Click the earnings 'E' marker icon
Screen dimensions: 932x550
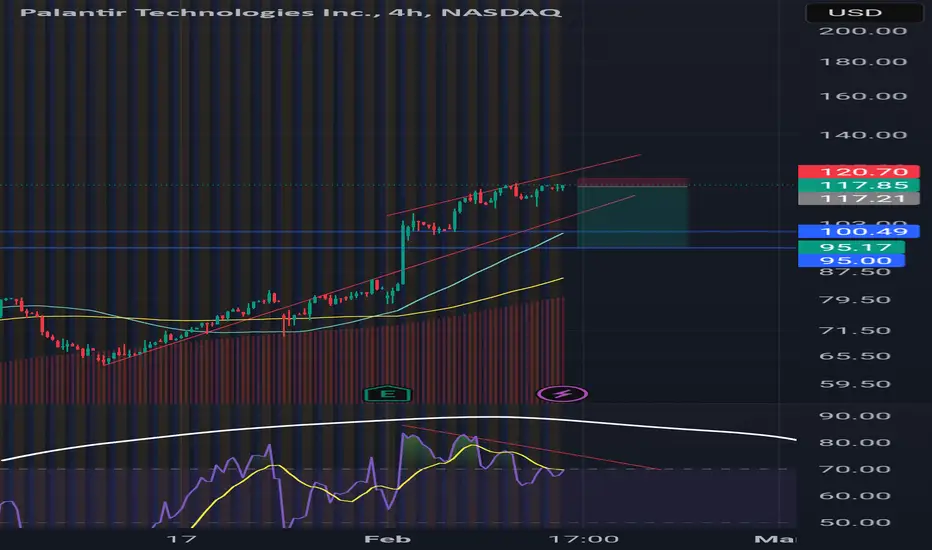[387, 394]
